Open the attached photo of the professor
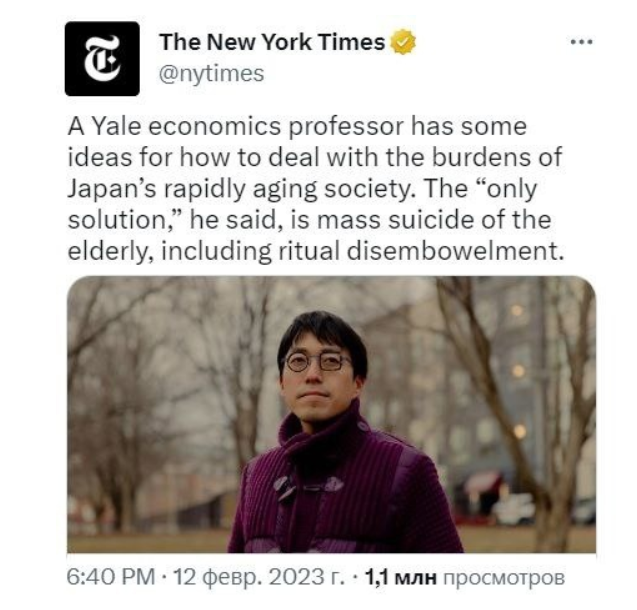 coord(331,414)
